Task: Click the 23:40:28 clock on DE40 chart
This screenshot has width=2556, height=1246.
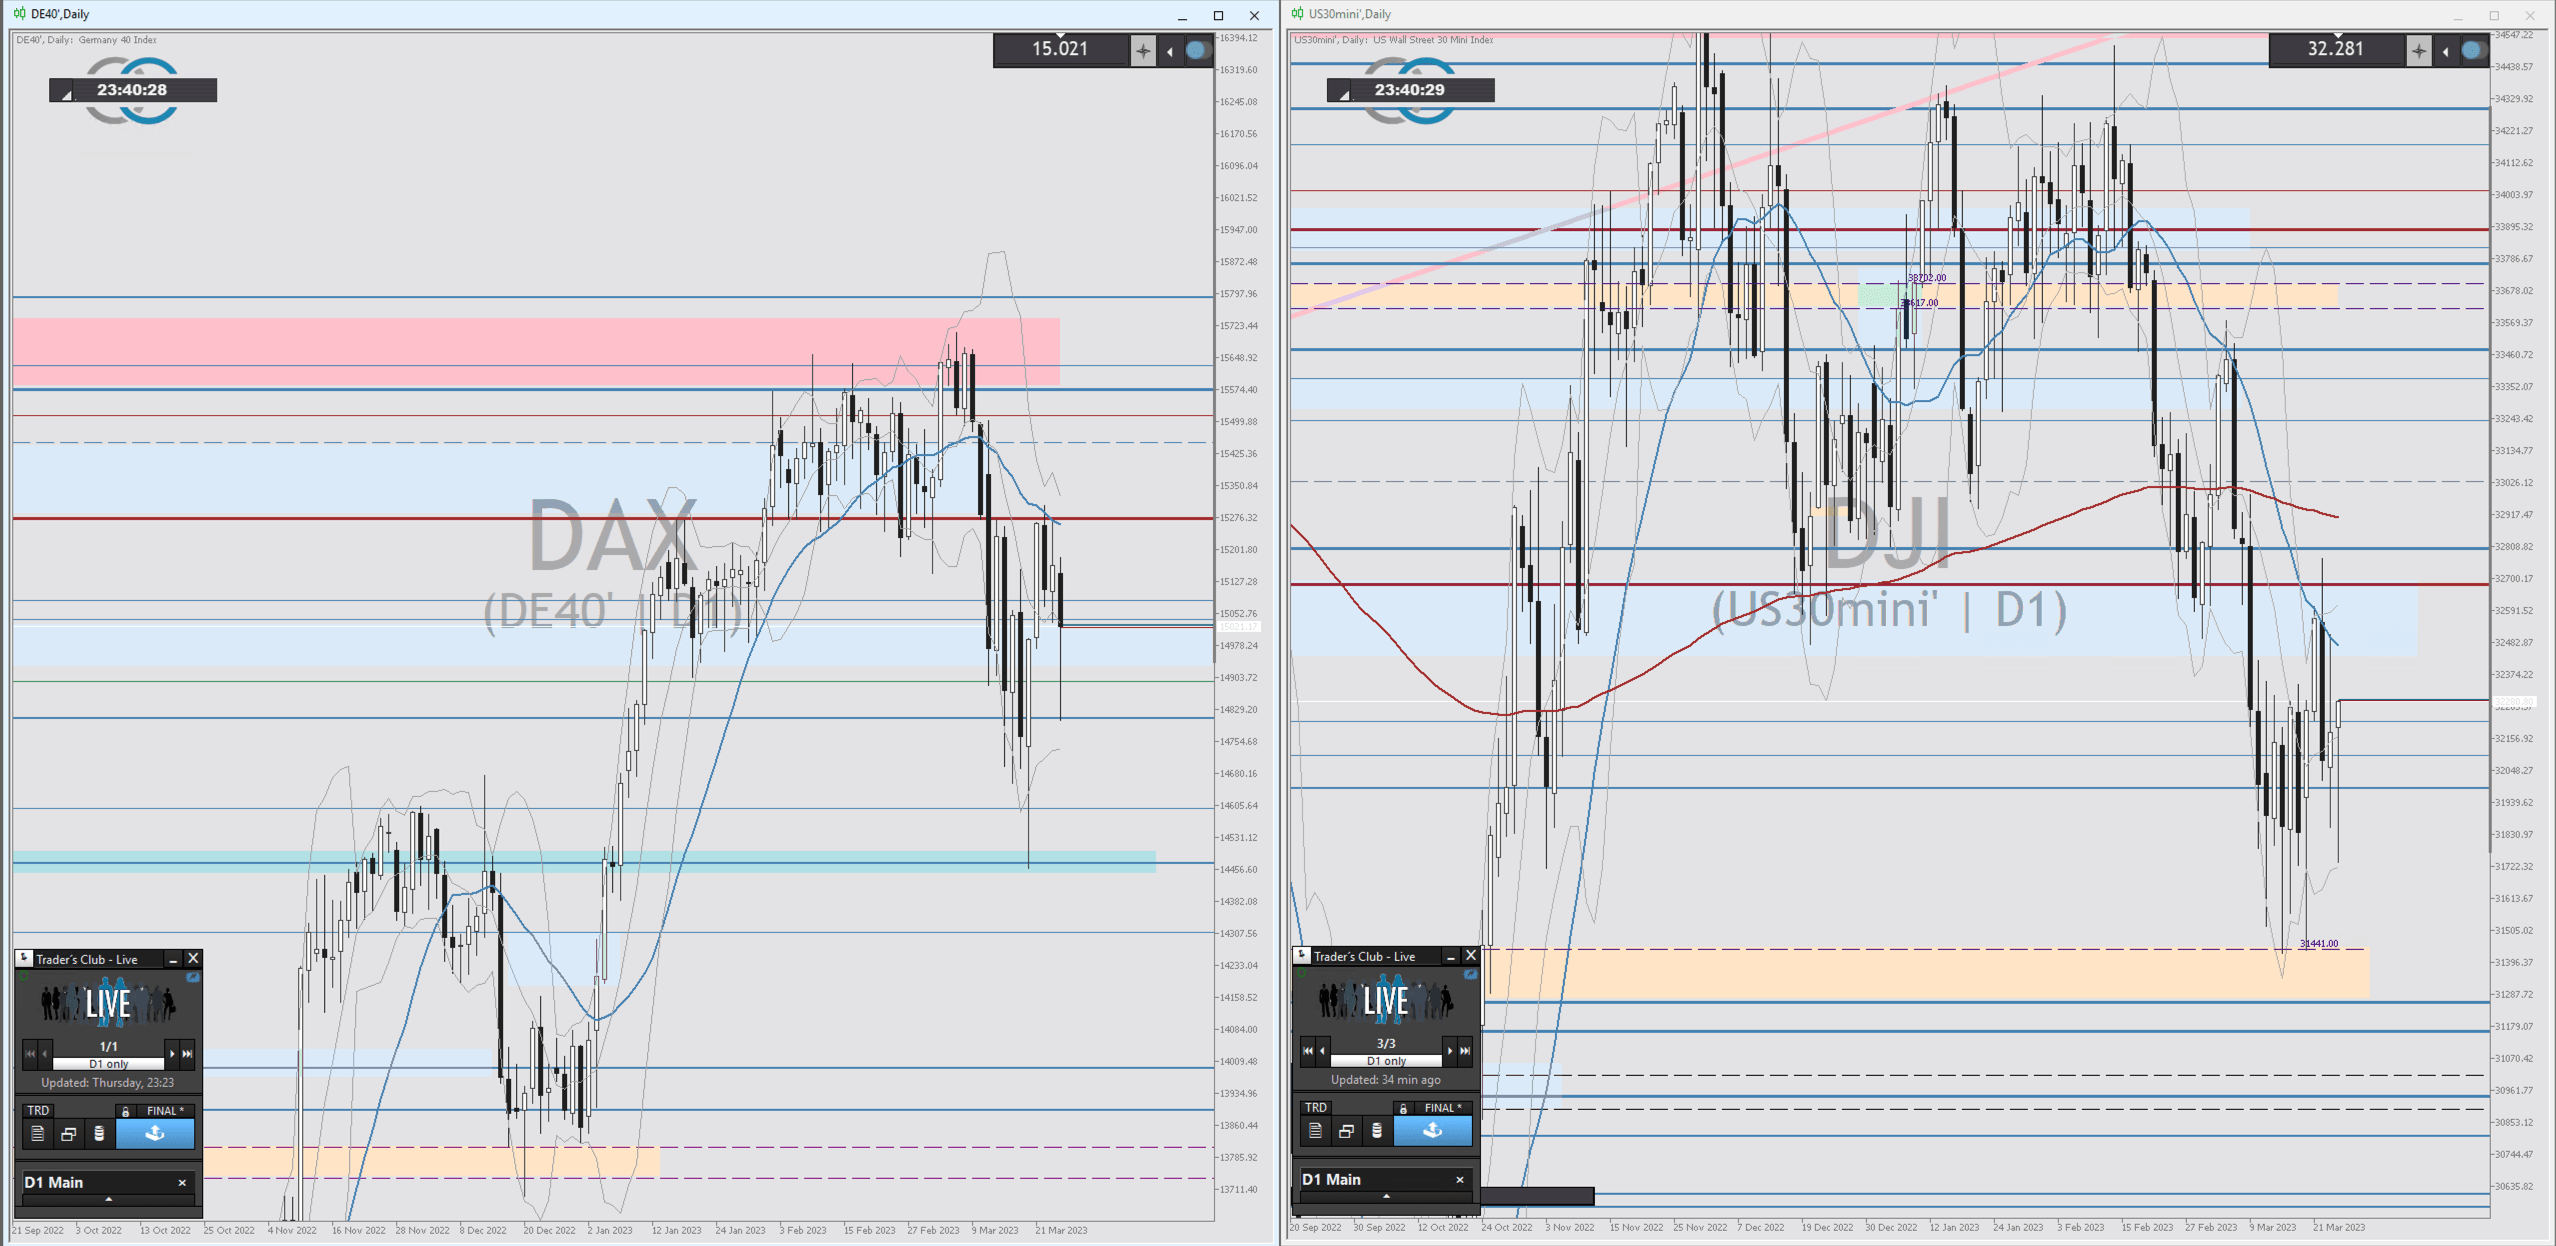Action: [132, 90]
